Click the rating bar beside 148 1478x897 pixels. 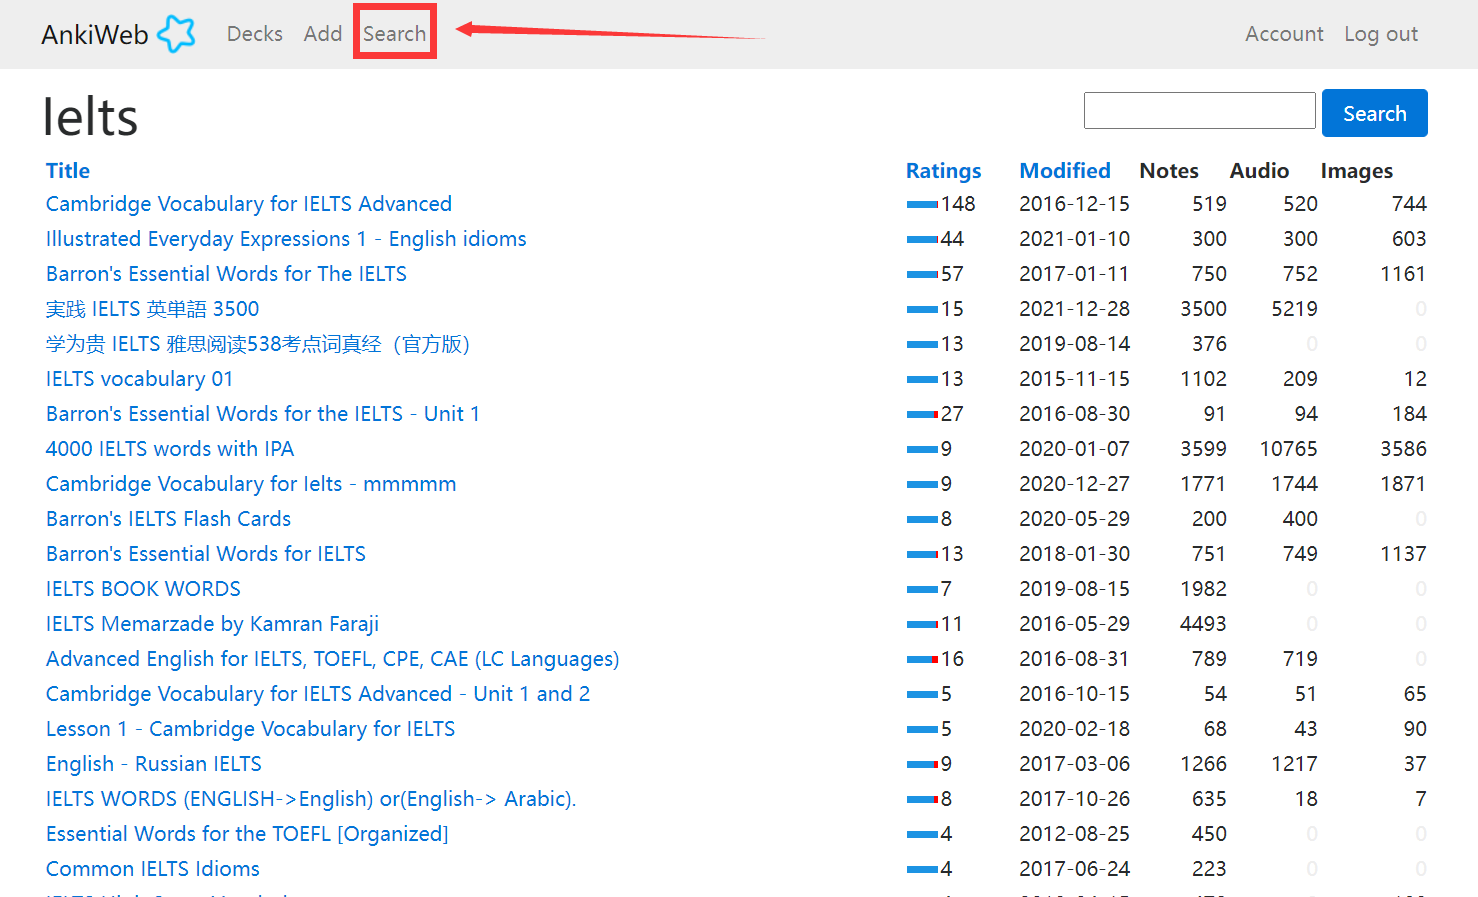click(922, 204)
